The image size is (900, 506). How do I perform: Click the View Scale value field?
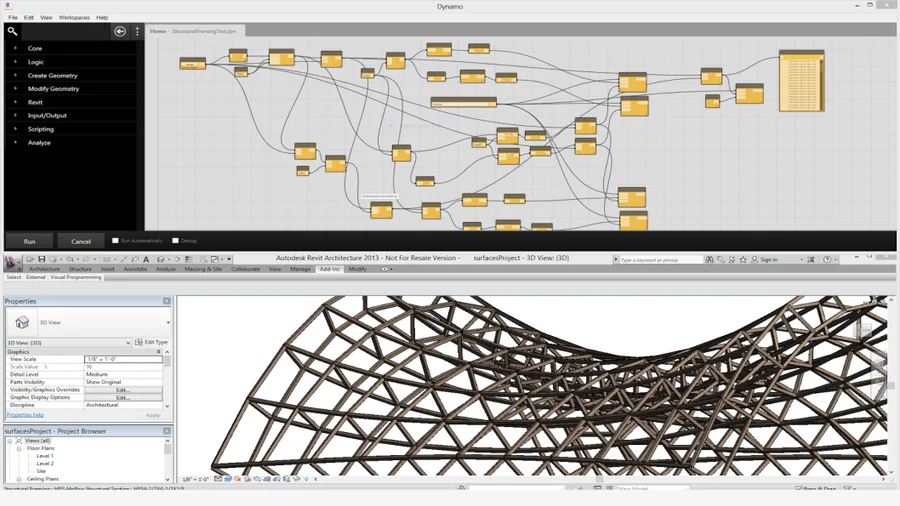[x=123, y=359]
